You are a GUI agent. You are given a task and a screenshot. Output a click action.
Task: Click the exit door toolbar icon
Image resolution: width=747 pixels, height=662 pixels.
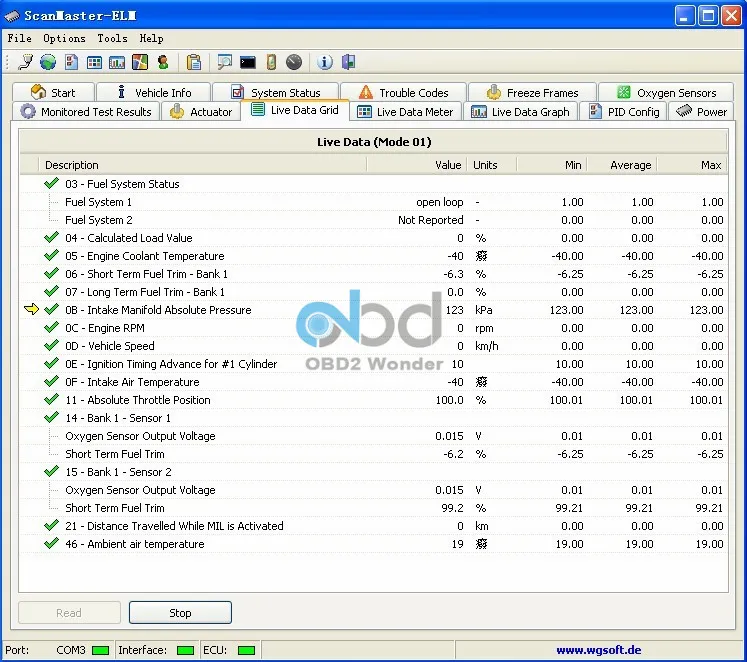[x=348, y=62]
